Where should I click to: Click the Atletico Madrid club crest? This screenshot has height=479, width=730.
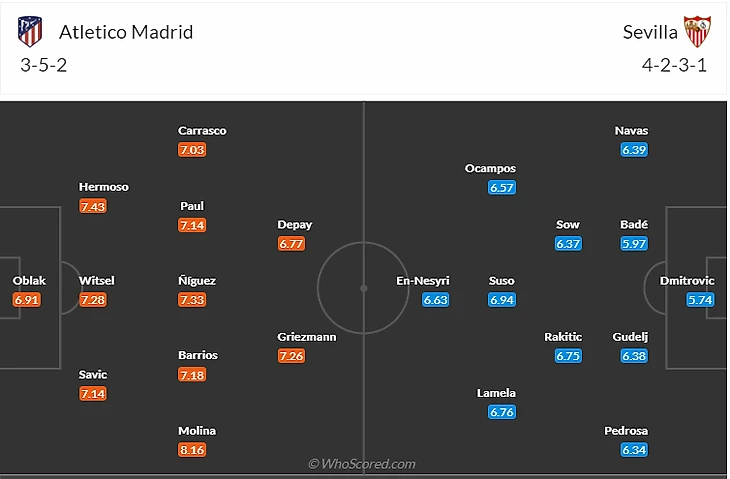point(30,31)
